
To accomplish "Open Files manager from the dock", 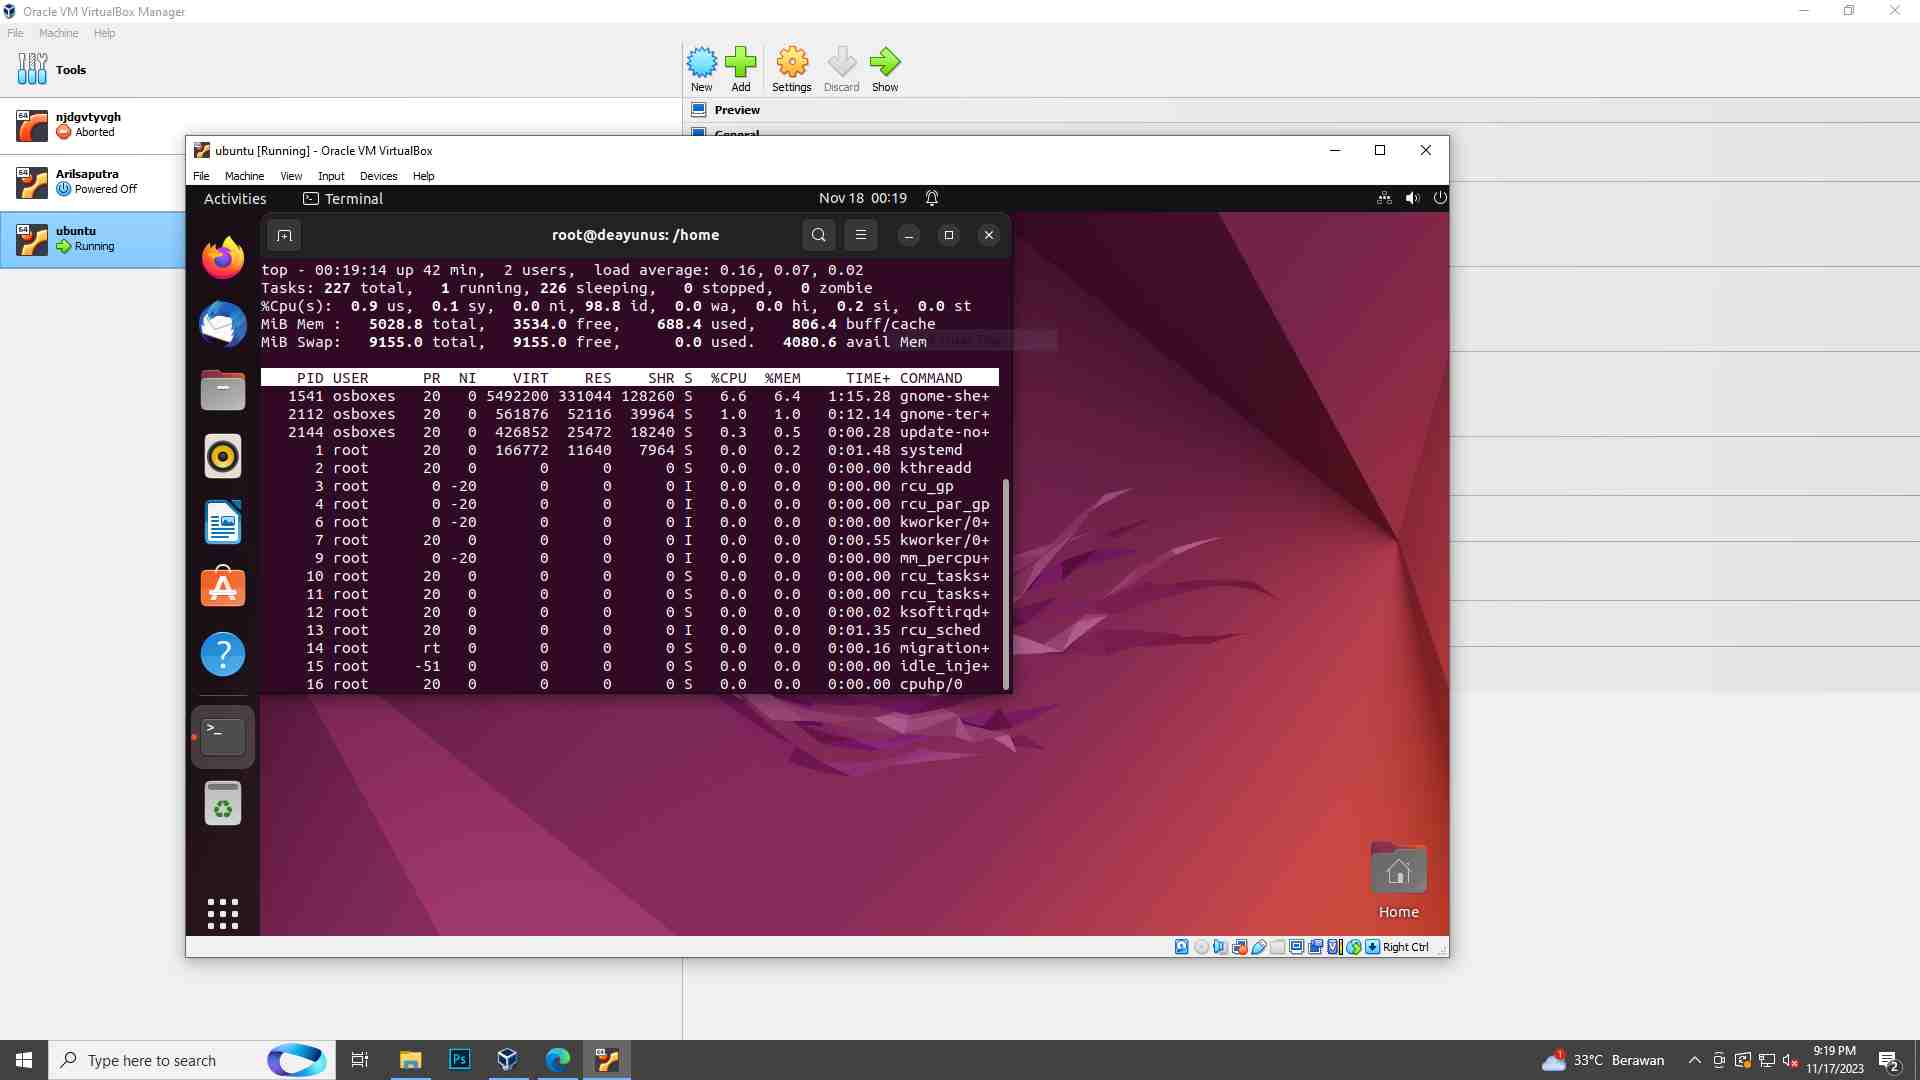I will [223, 390].
